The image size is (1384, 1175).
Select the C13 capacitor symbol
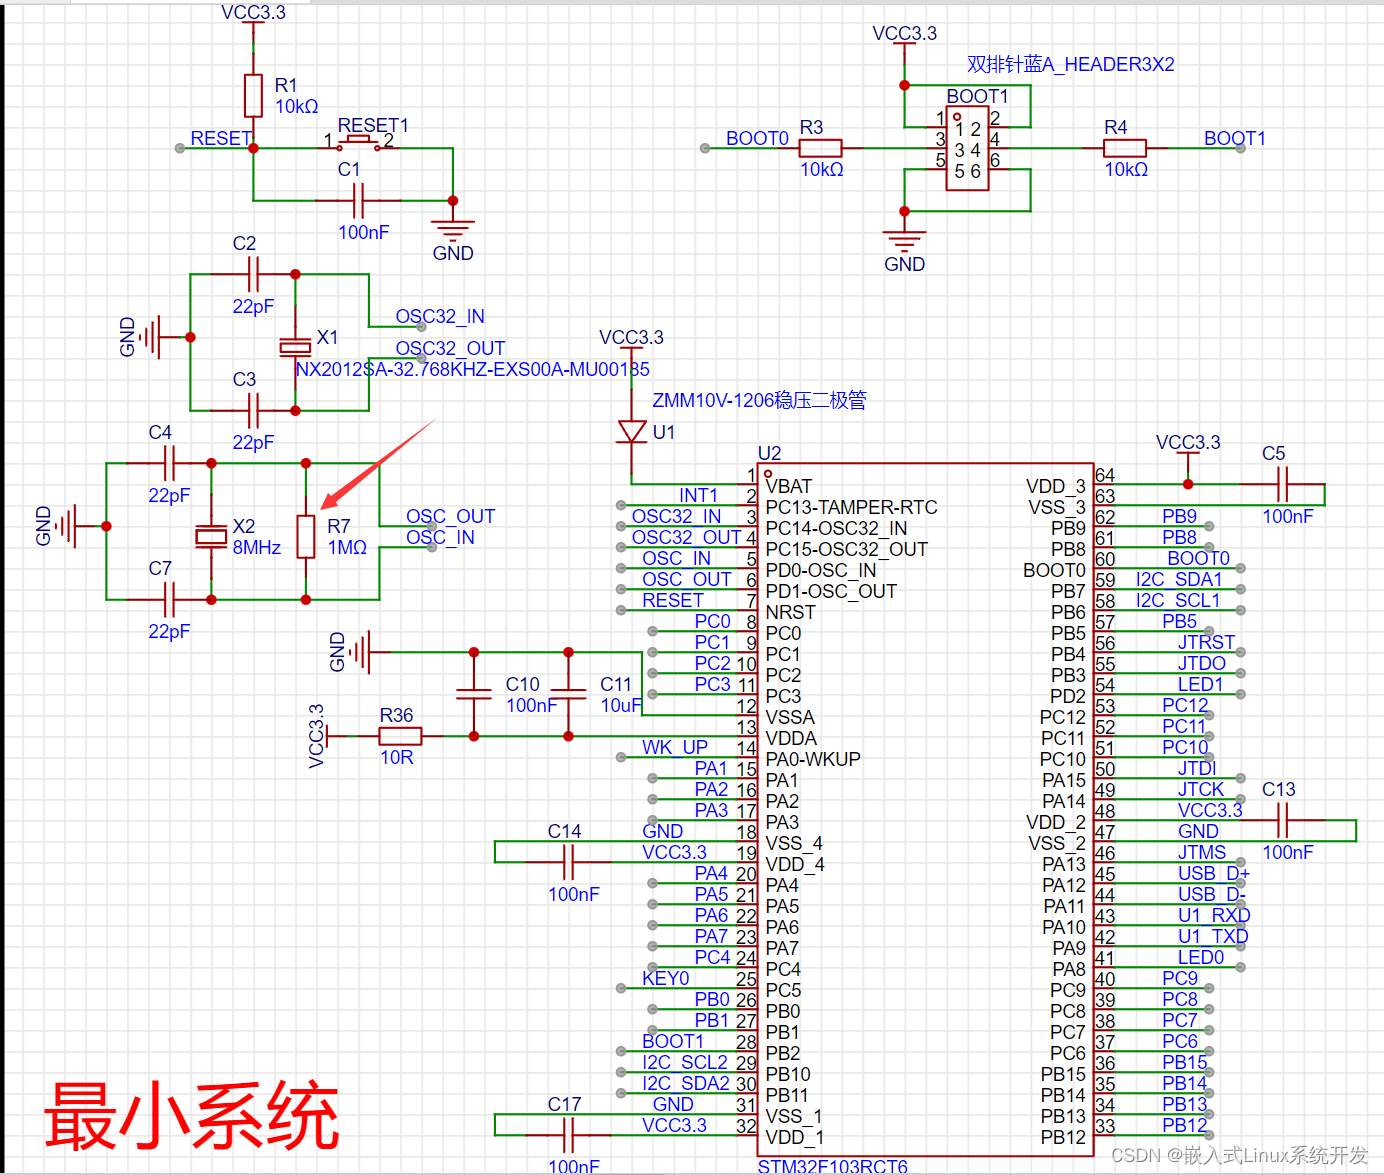pos(1282,820)
